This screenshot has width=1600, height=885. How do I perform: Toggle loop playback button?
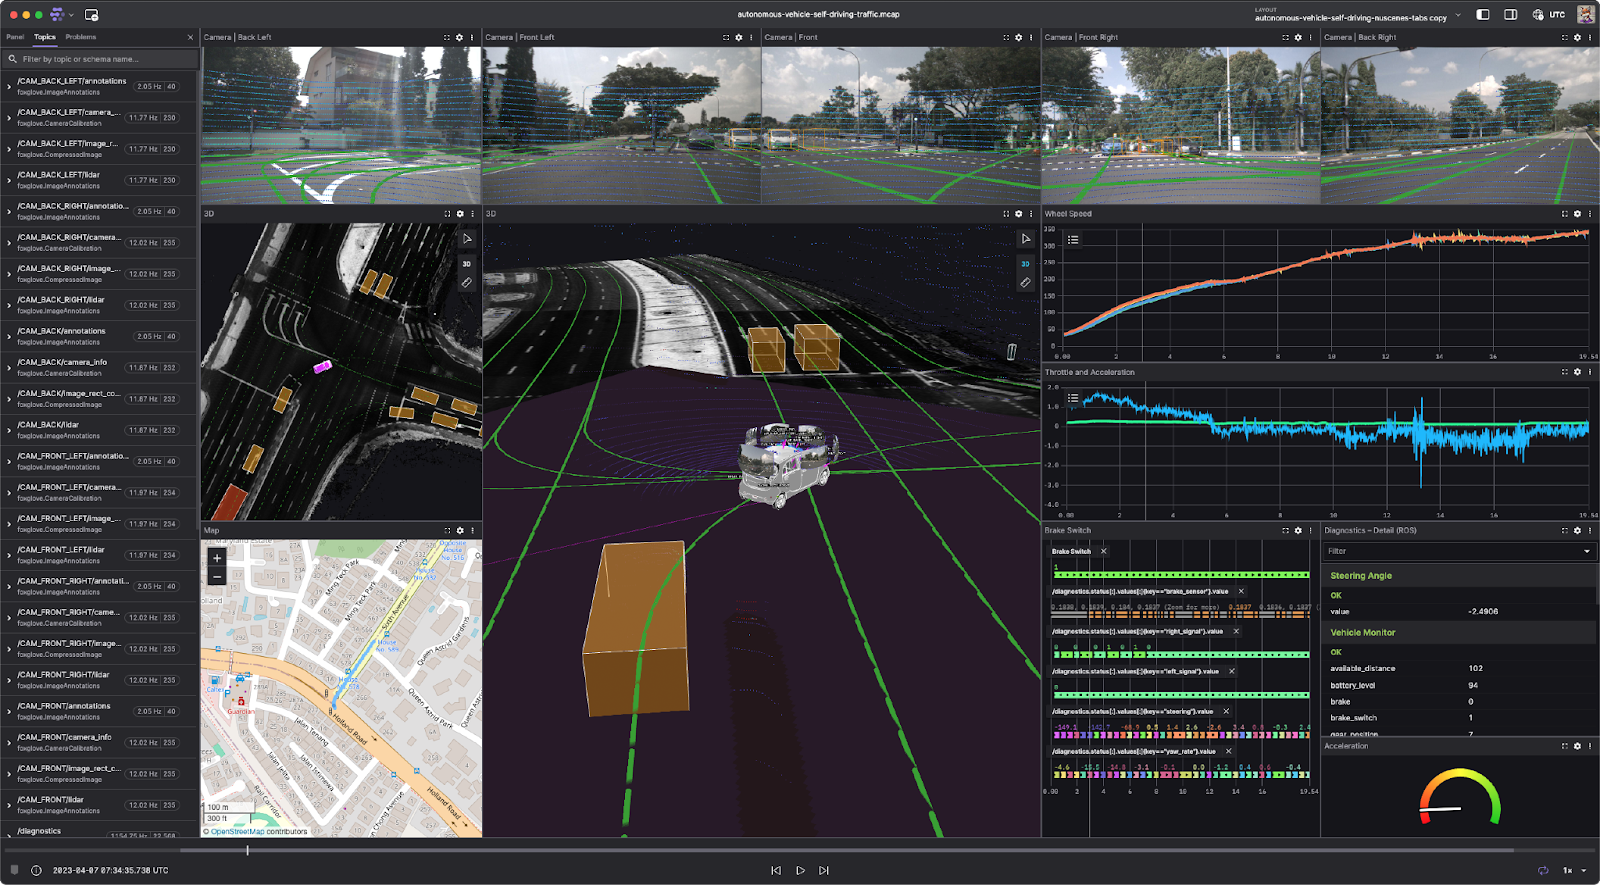tap(1543, 870)
